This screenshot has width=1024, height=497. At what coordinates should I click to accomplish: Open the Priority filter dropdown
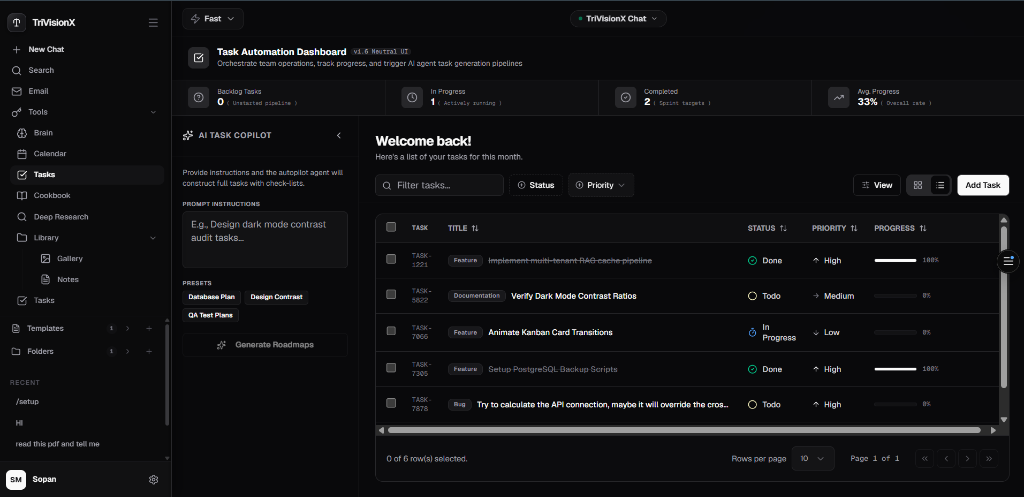601,185
